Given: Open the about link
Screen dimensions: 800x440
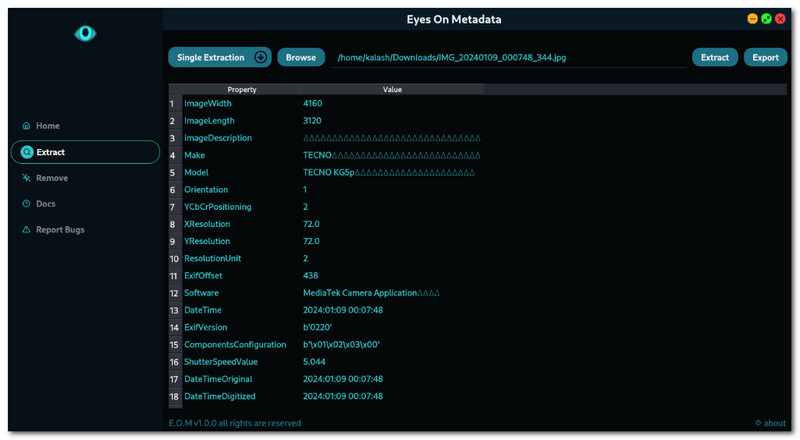Looking at the screenshot, I should (x=770, y=423).
